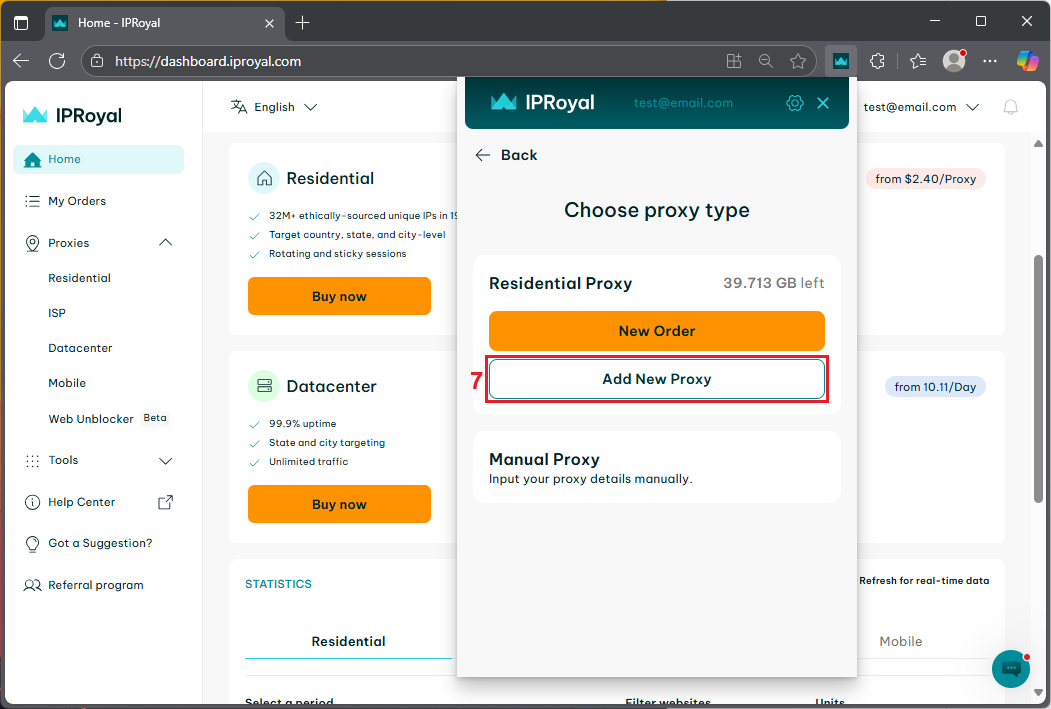Image resolution: width=1051 pixels, height=709 pixels.
Task: Open a new browser tab
Action: (x=303, y=23)
